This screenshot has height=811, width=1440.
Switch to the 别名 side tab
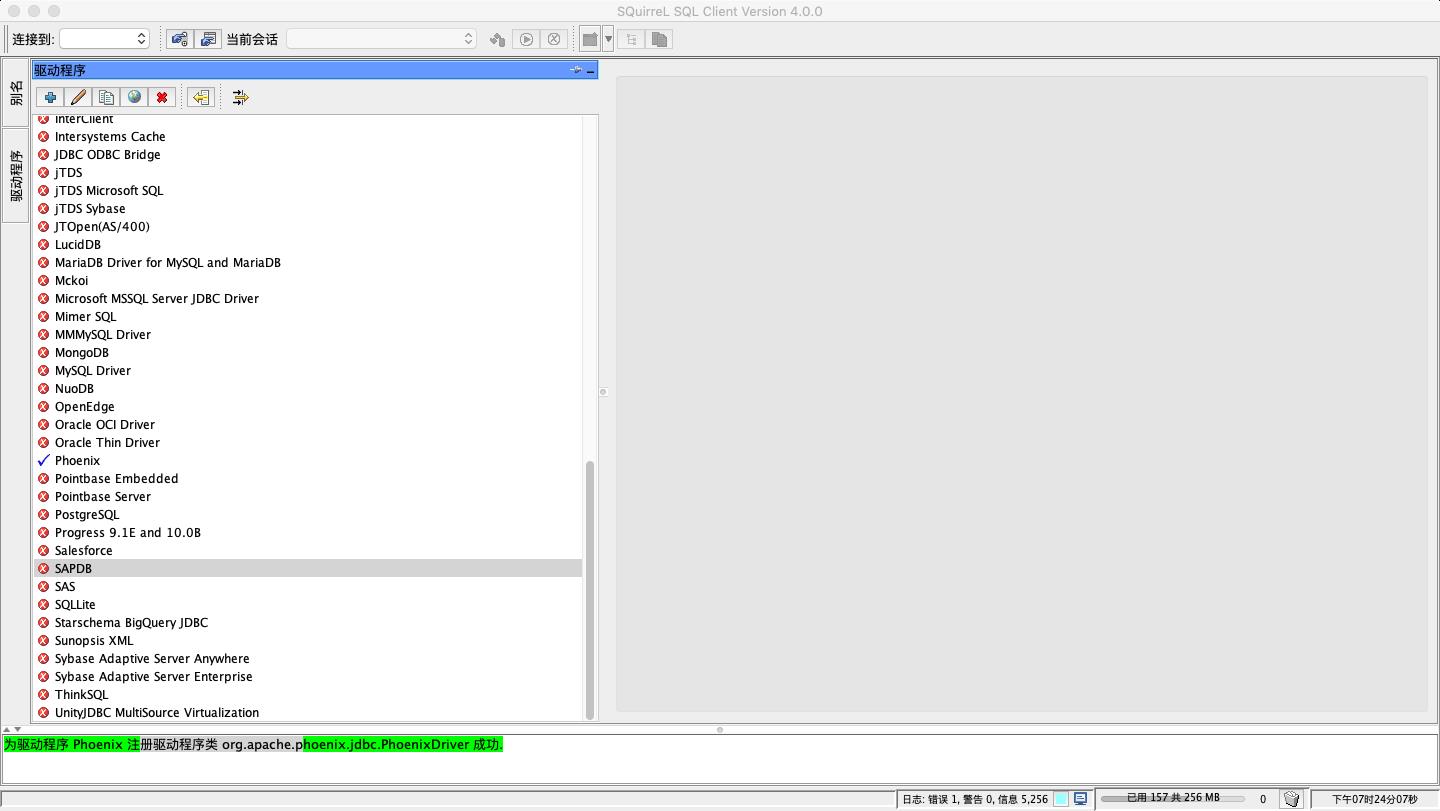[16, 92]
